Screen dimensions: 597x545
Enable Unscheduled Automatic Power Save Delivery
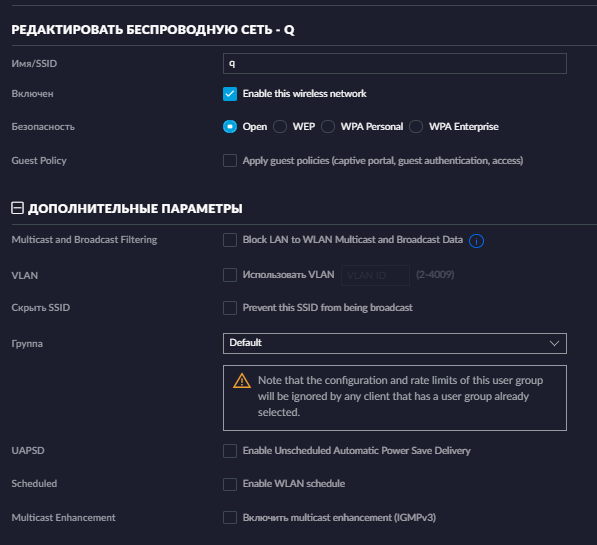point(230,451)
